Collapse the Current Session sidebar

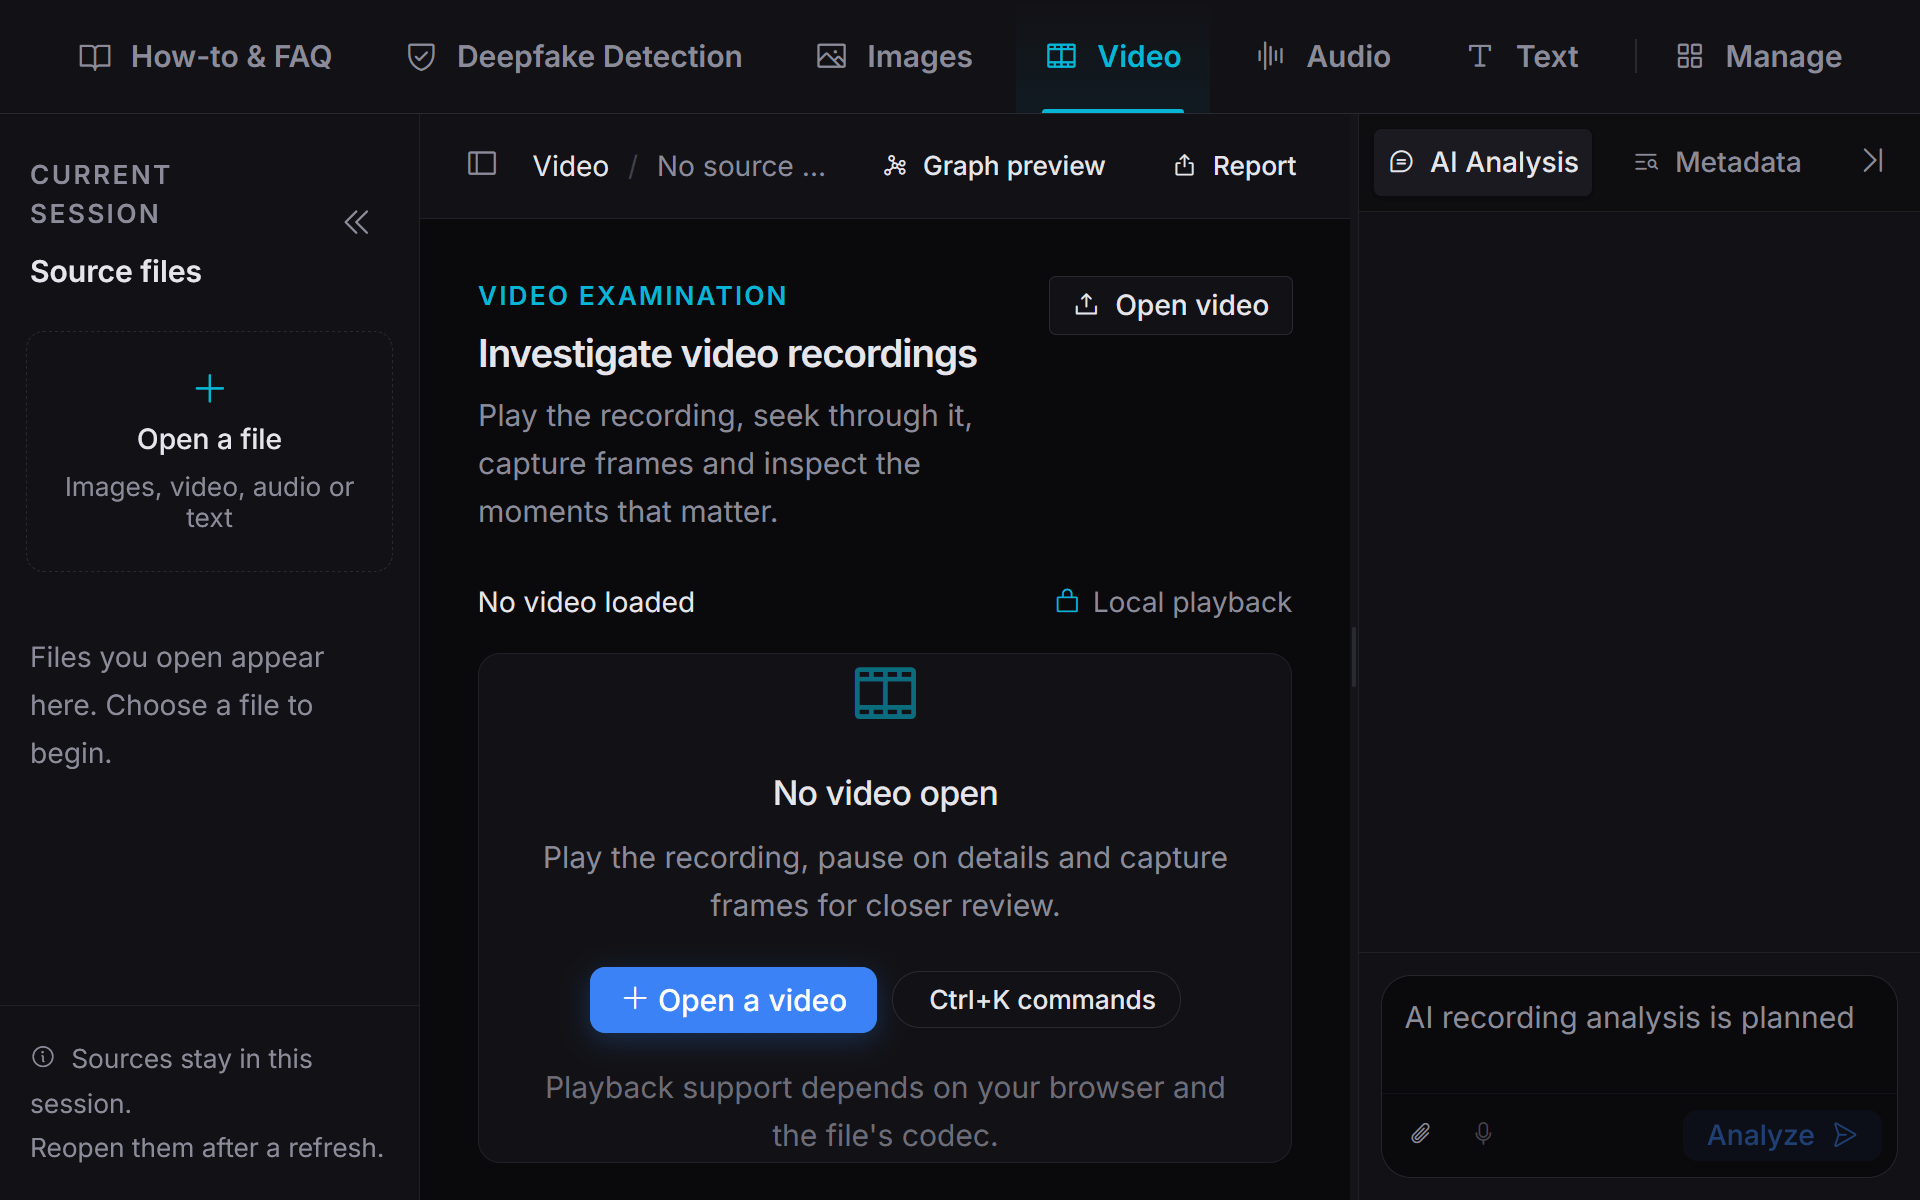point(356,222)
